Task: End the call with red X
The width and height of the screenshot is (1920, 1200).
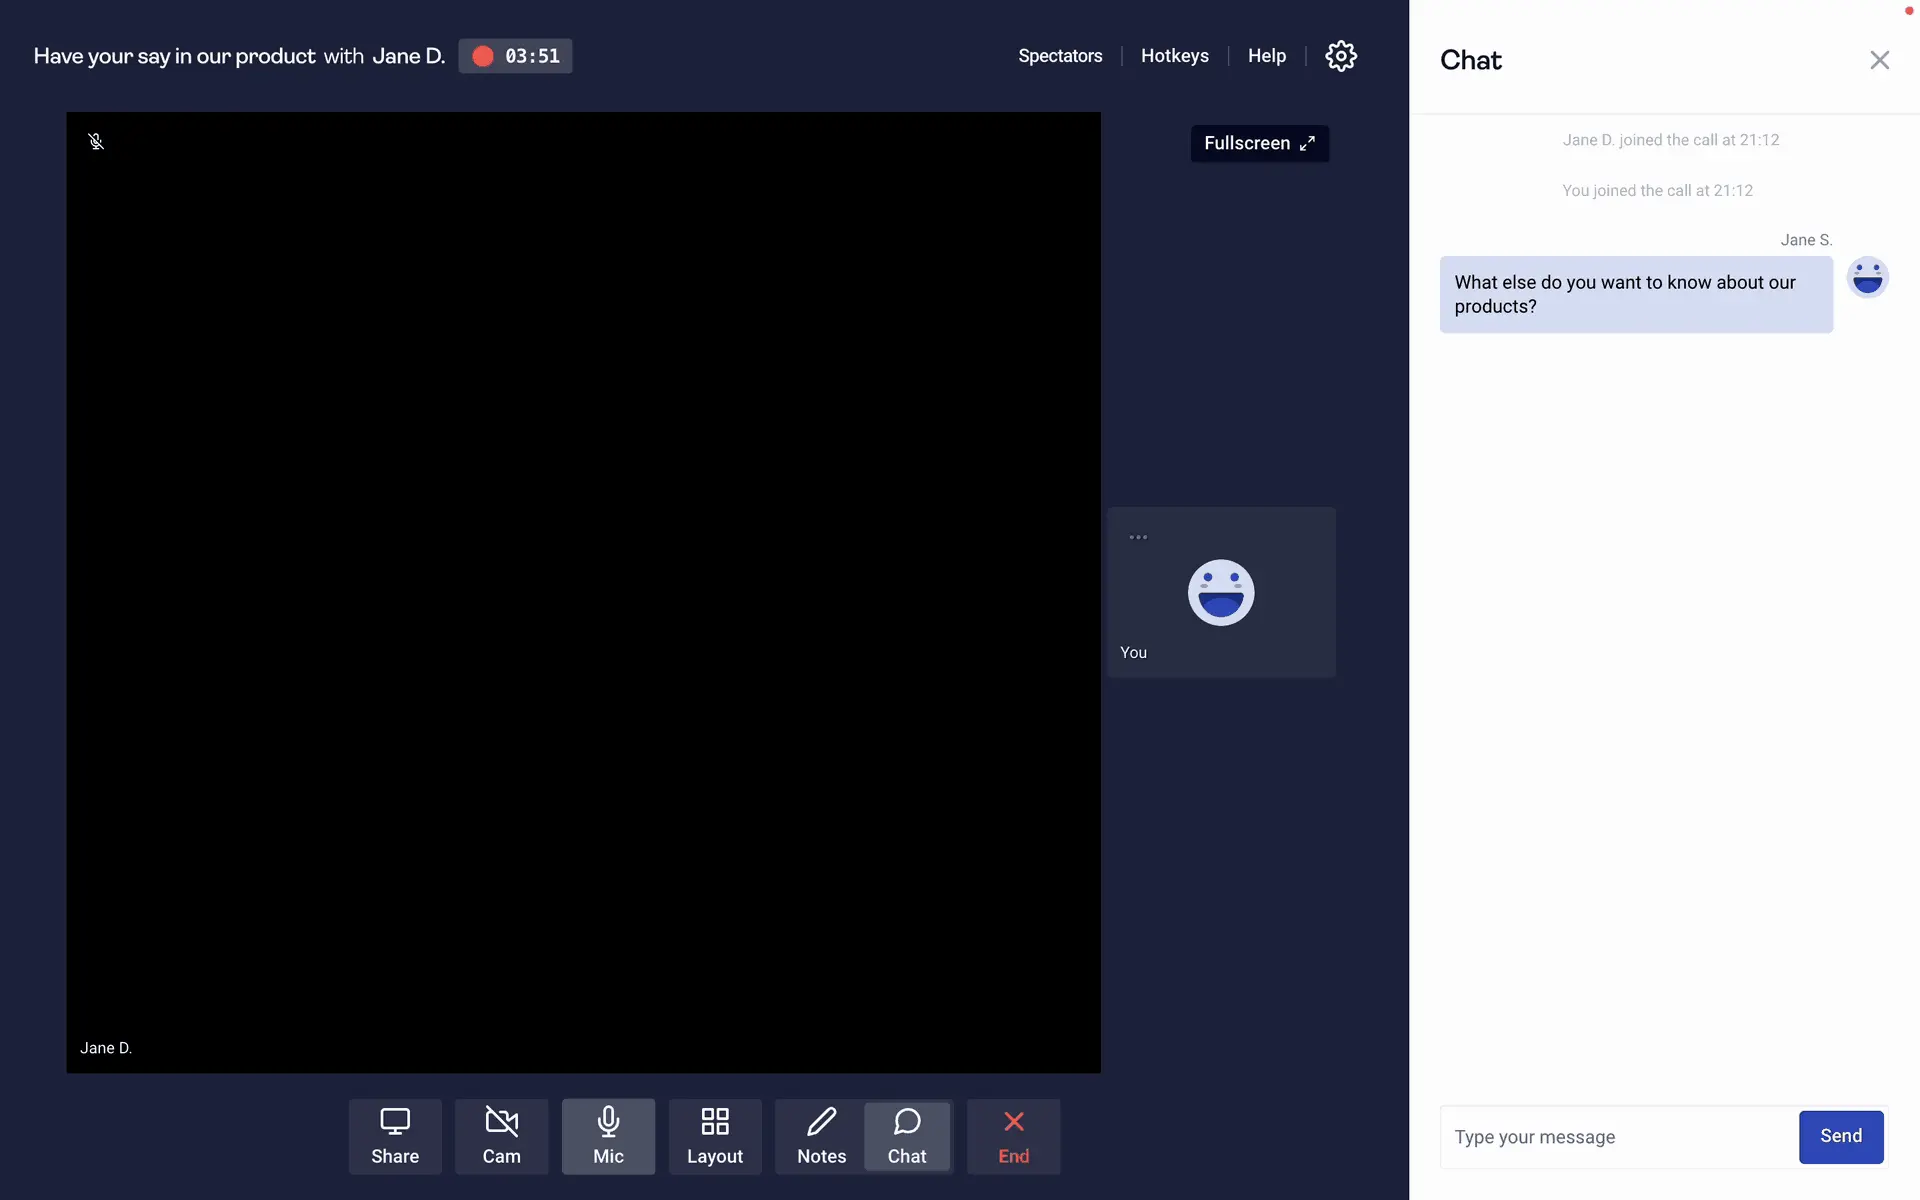Action: pos(1013,1136)
